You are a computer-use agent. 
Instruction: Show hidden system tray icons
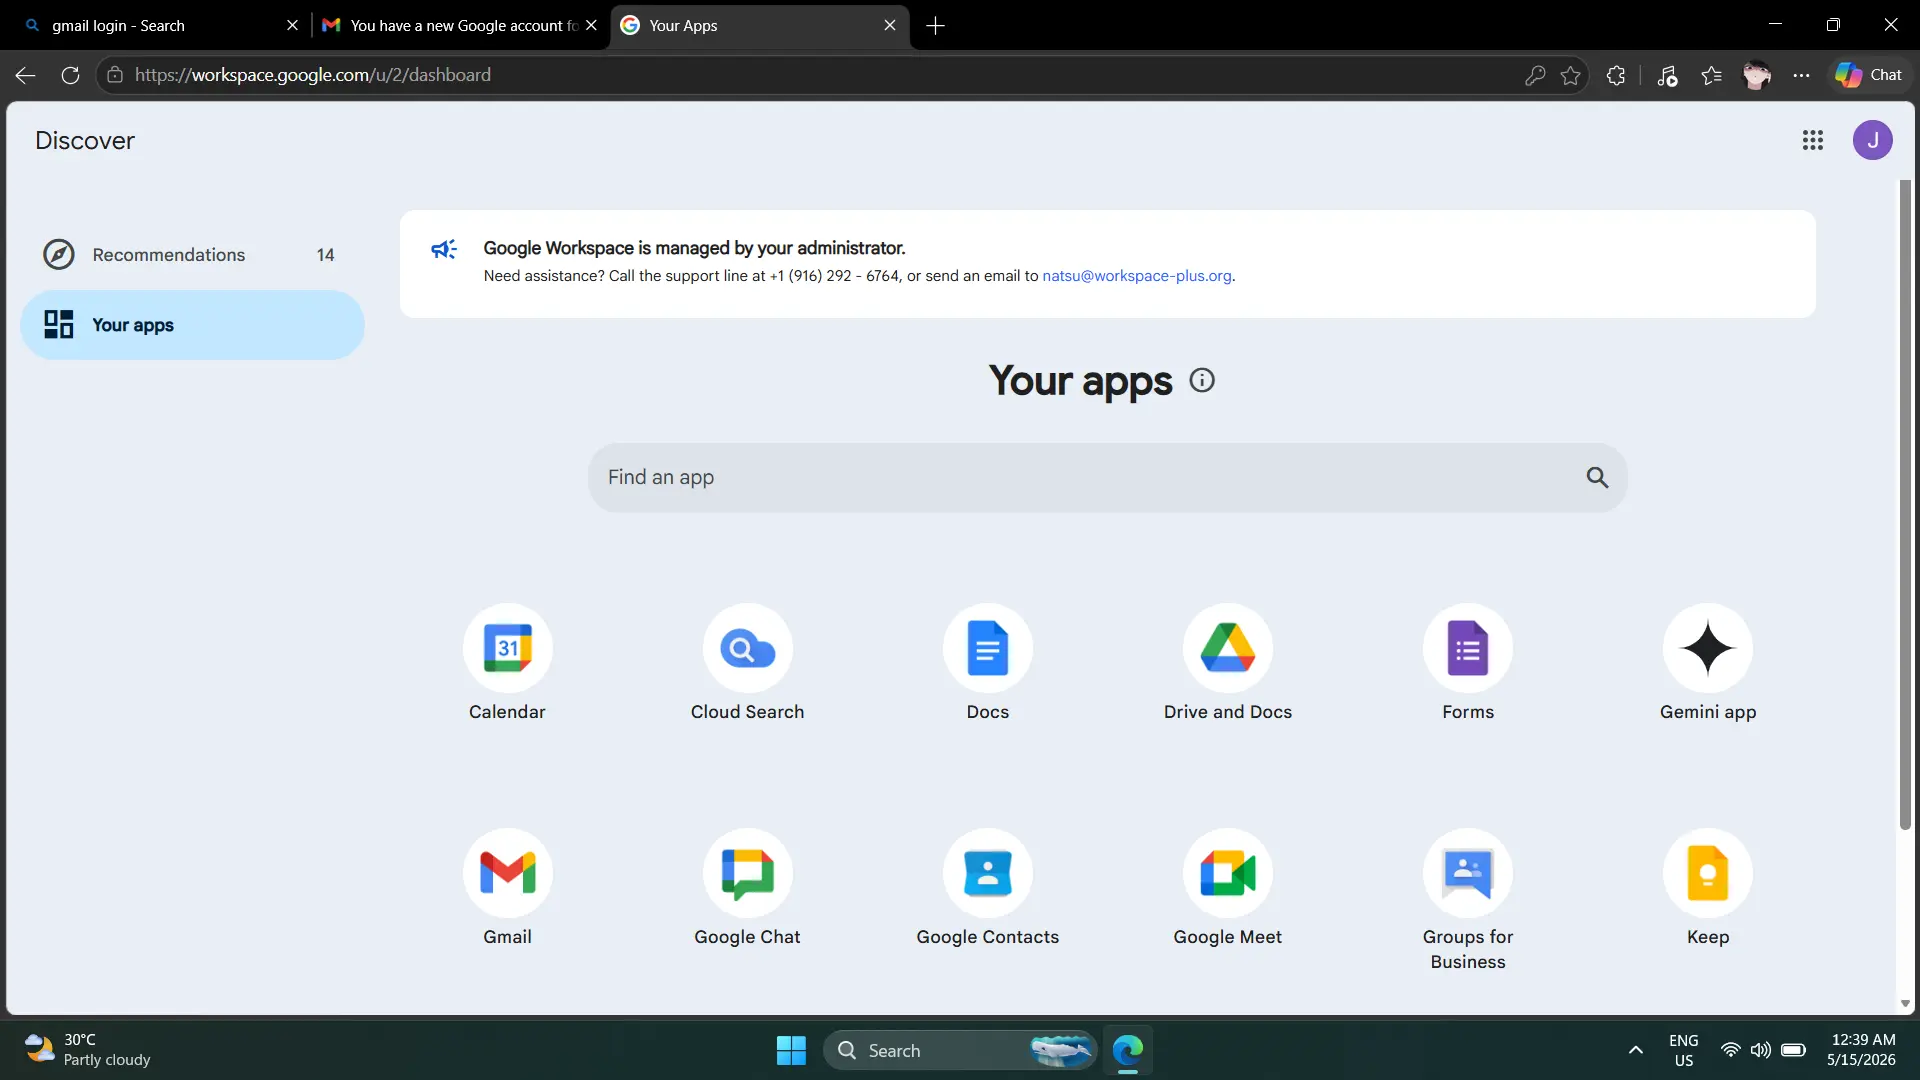pyautogui.click(x=1635, y=1050)
